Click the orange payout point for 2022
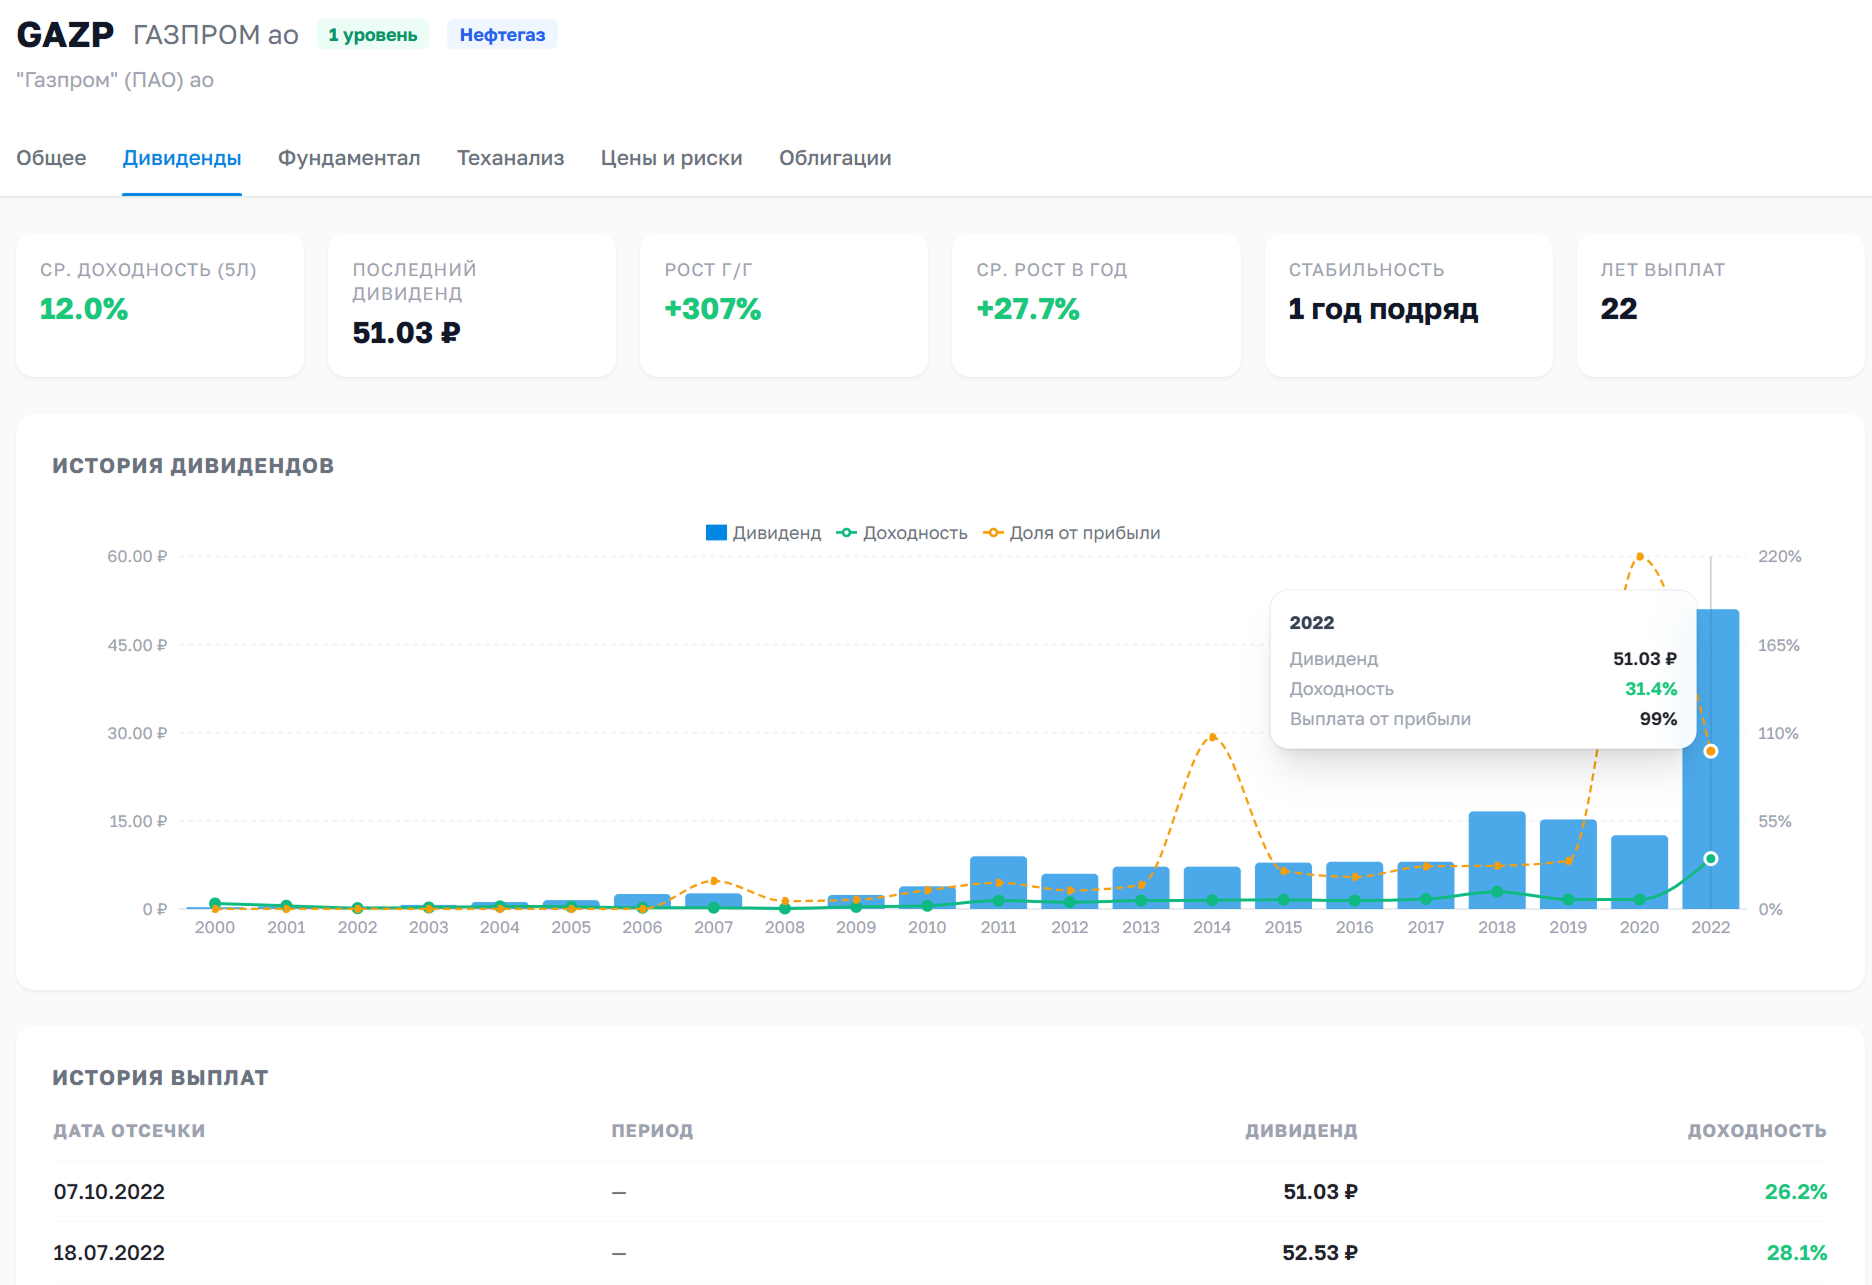The width and height of the screenshot is (1872, 1285). click(x=1711, y=751)
